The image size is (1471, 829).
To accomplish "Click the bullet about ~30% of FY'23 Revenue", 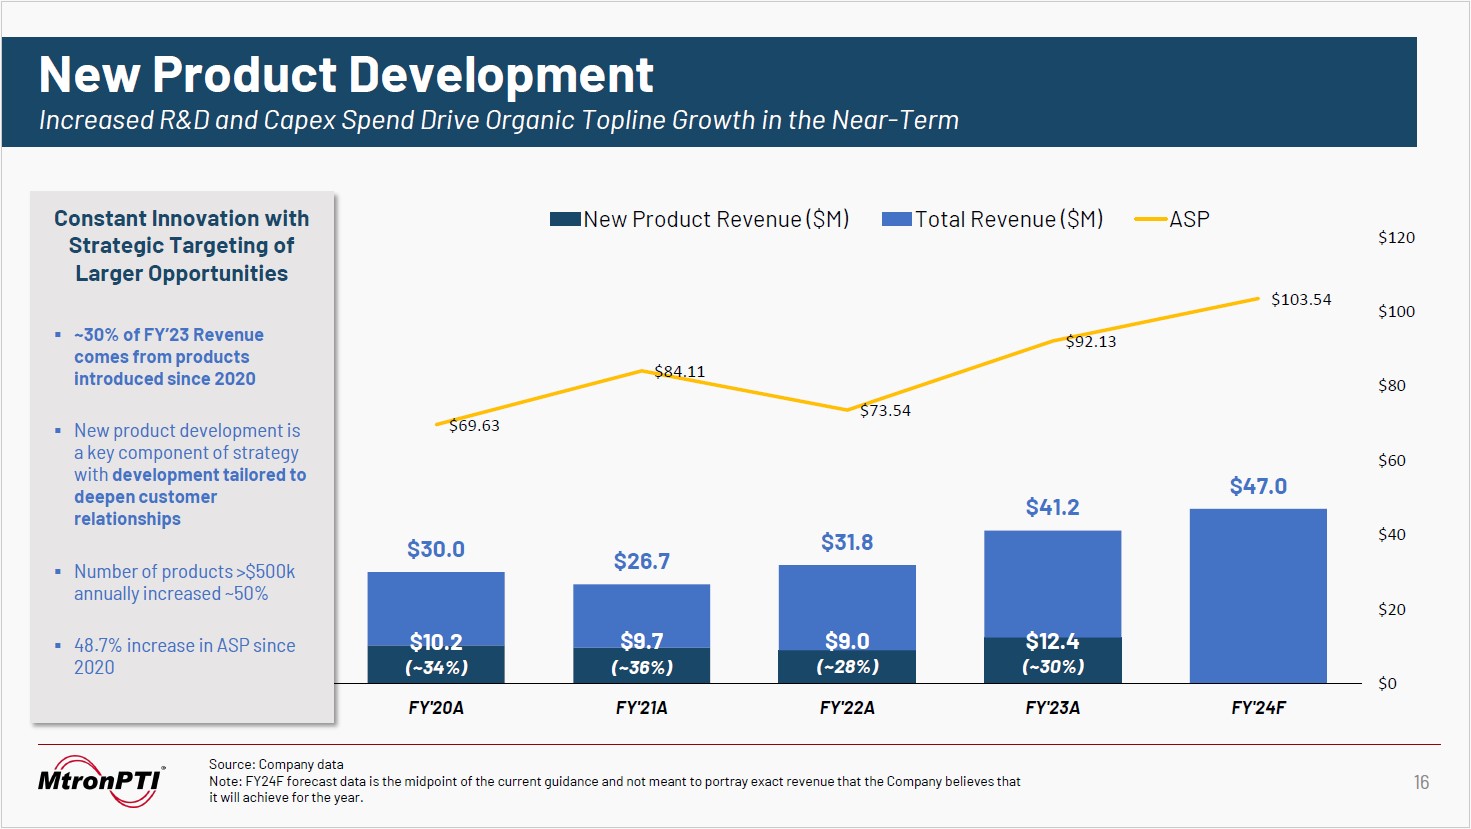I will point(168,357).
